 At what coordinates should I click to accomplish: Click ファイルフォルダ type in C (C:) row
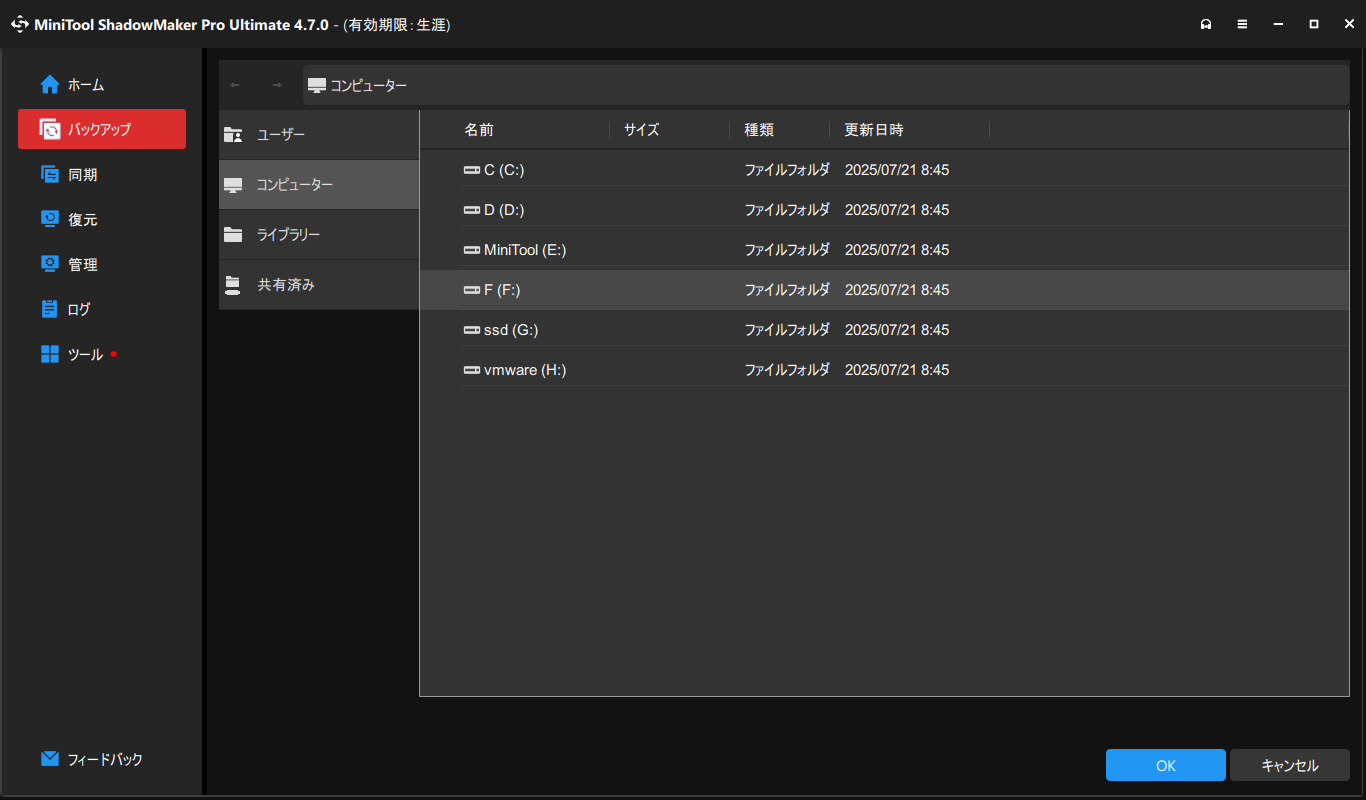(787, 170)
